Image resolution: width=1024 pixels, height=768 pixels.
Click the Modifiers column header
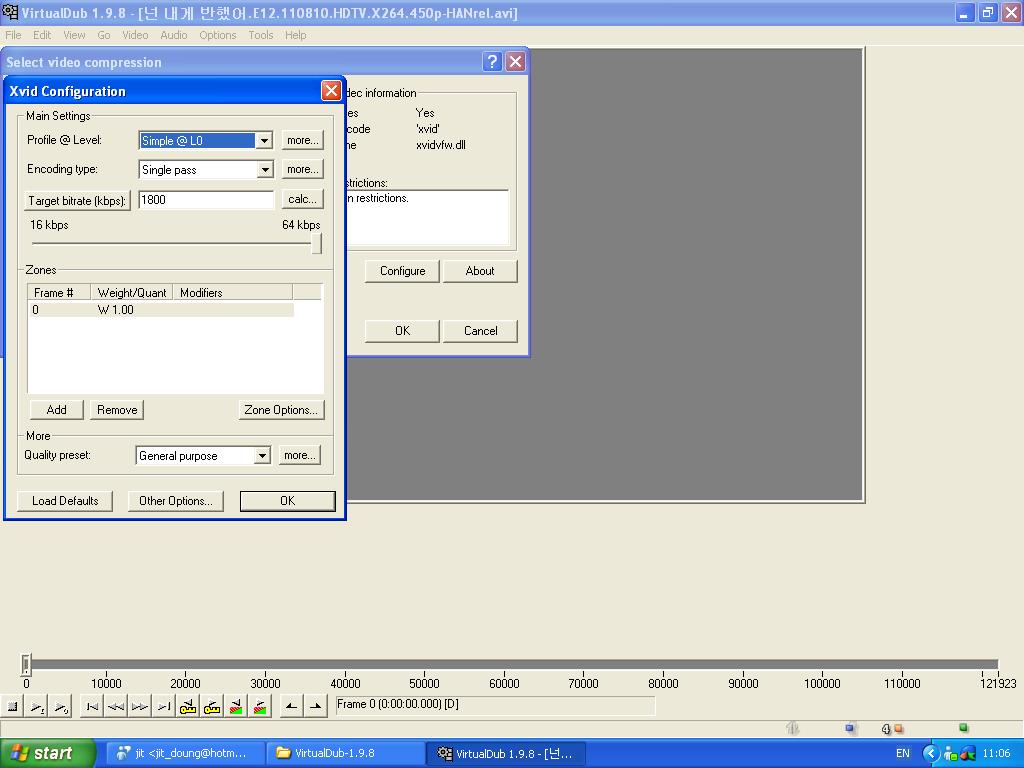[x=232, y=293]
